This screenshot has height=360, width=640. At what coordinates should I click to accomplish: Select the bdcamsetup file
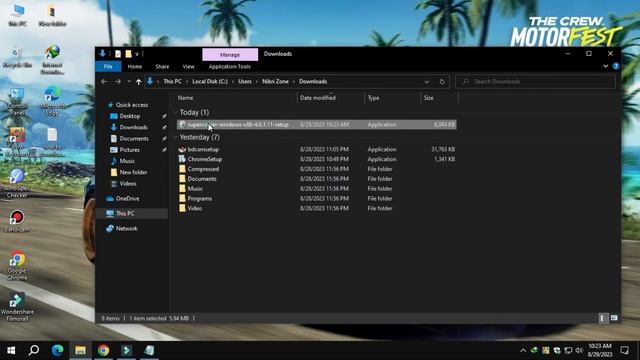pos(203,149)
